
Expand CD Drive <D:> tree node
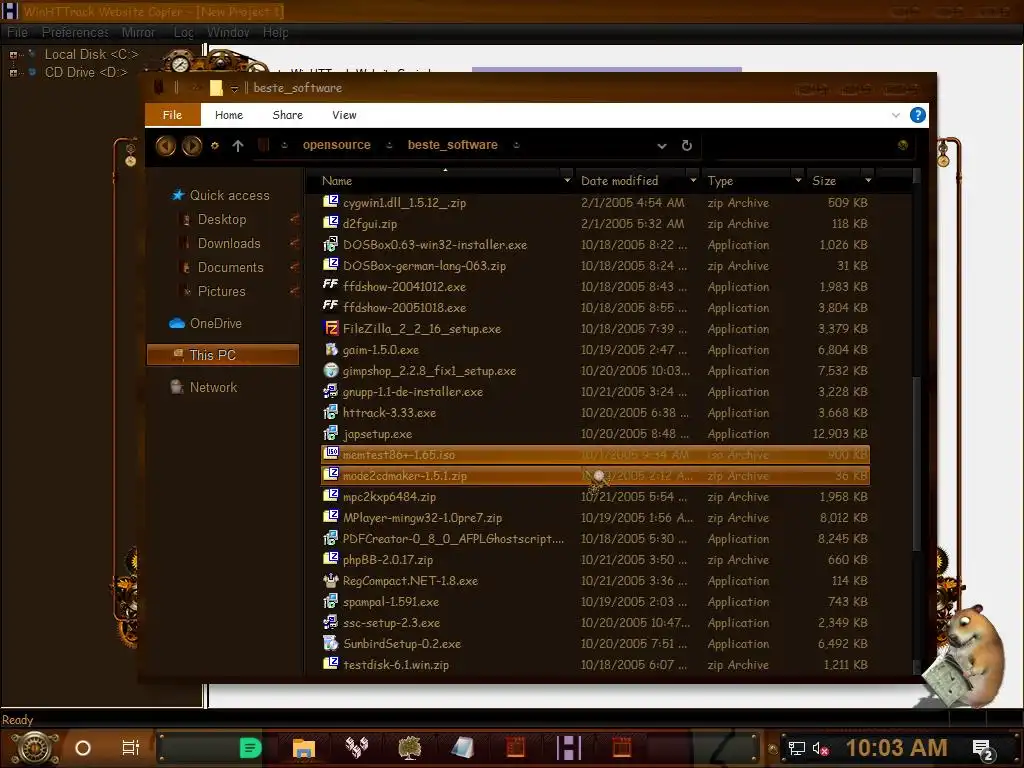(x=13, y=72)
